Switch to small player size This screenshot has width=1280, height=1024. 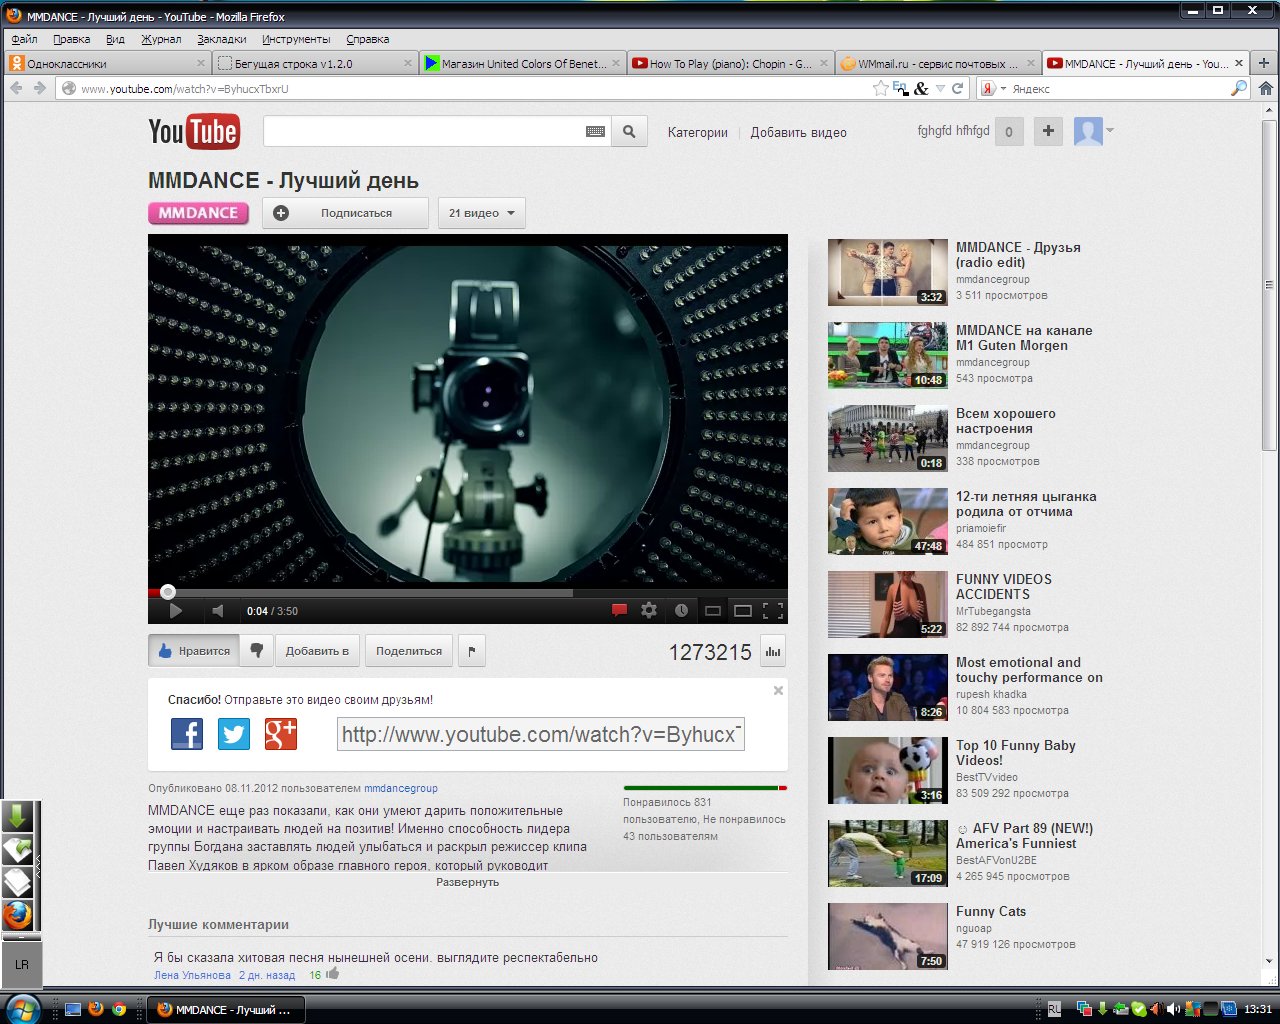click(x=713, y=610)
